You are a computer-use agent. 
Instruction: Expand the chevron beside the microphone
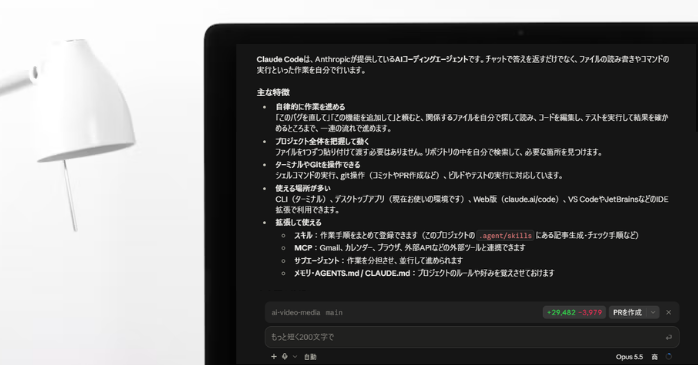click(295, 357)
